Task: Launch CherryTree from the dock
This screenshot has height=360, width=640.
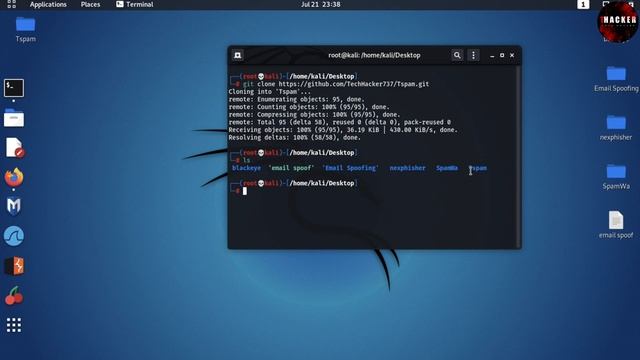Action: [x=14, y=296]
